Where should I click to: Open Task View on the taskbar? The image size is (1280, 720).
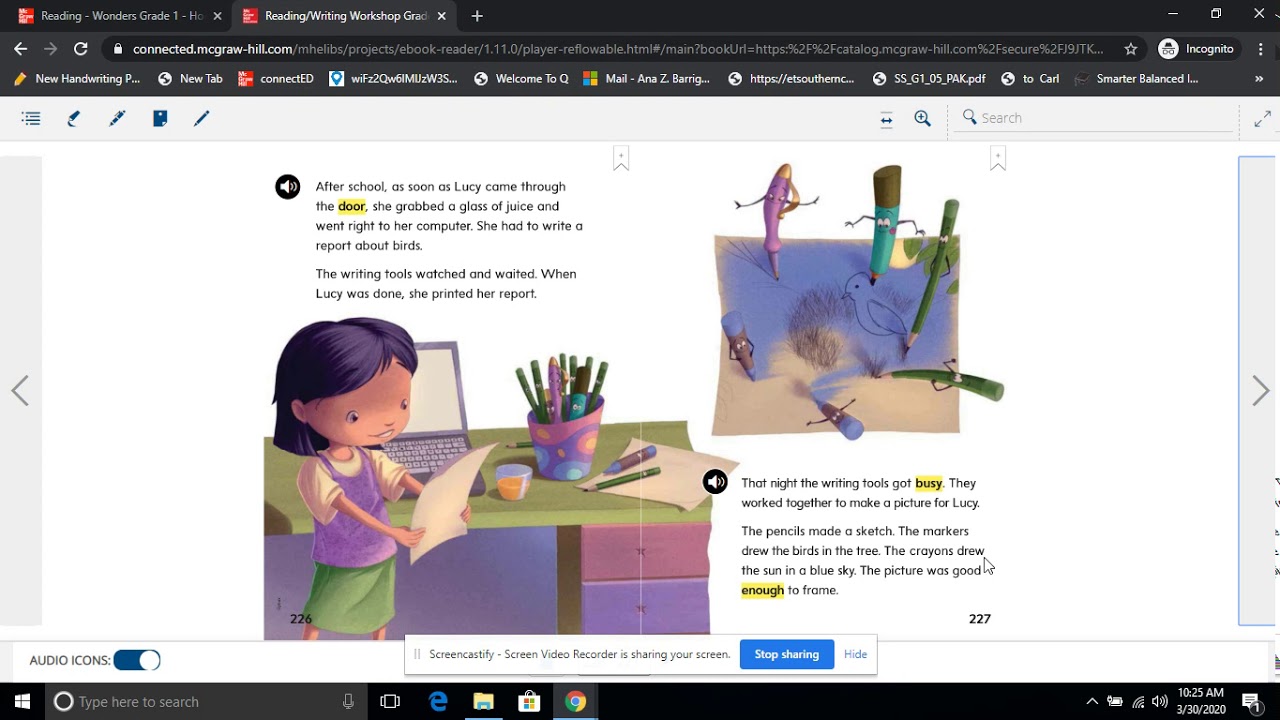(x=390, y=702)
